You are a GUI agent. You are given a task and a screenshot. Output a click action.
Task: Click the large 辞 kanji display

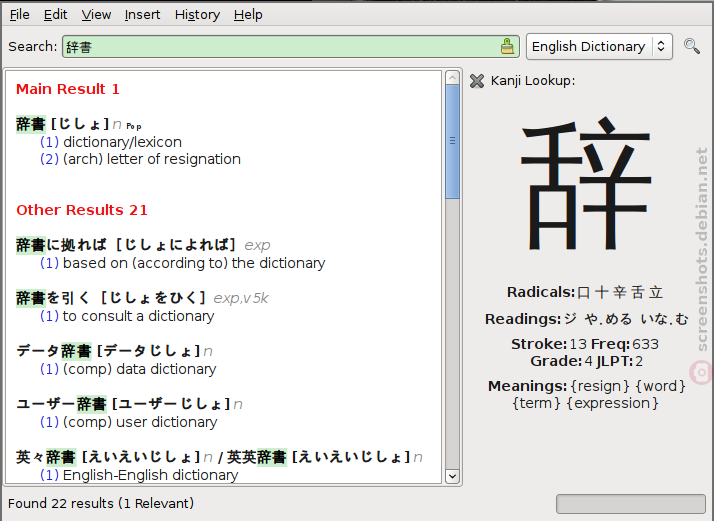pyautogui.click(x=586, y=184)
